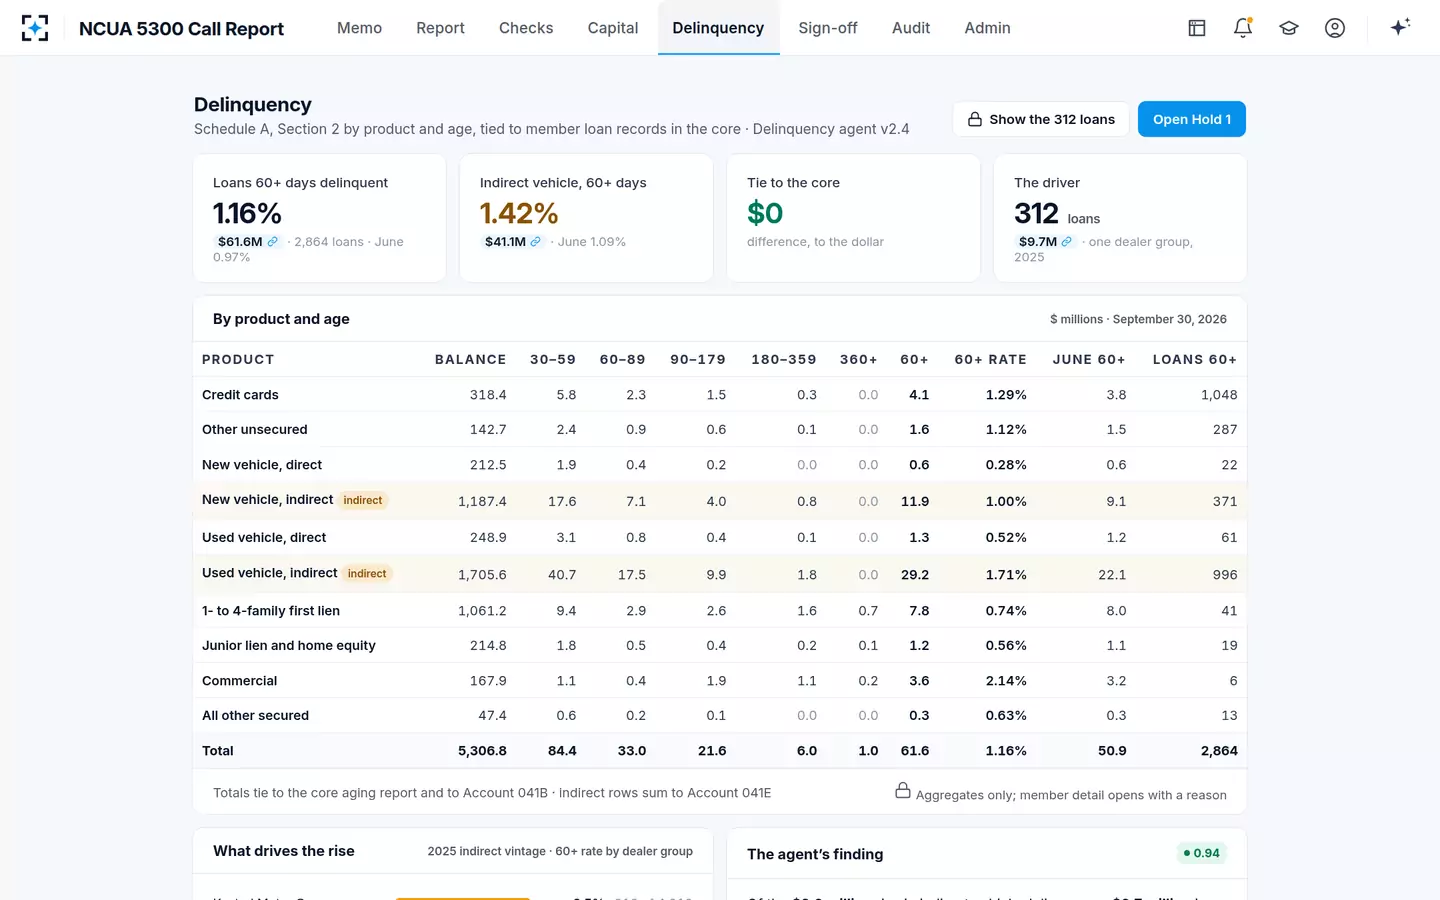The image size is (1440, 900).
Task: Click the What drives the rise heading
Action: coord(284,851)
